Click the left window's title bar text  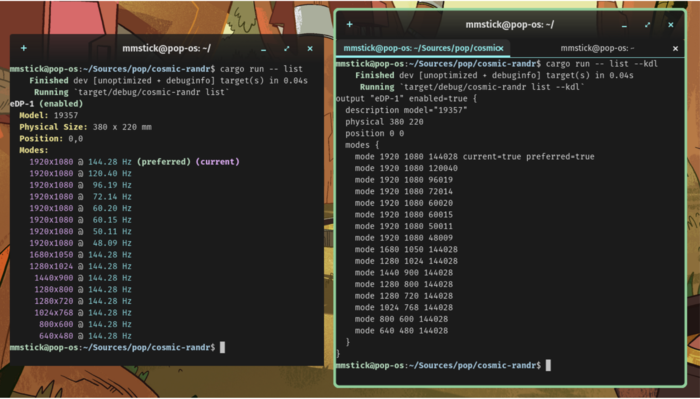tap(167, 48)
